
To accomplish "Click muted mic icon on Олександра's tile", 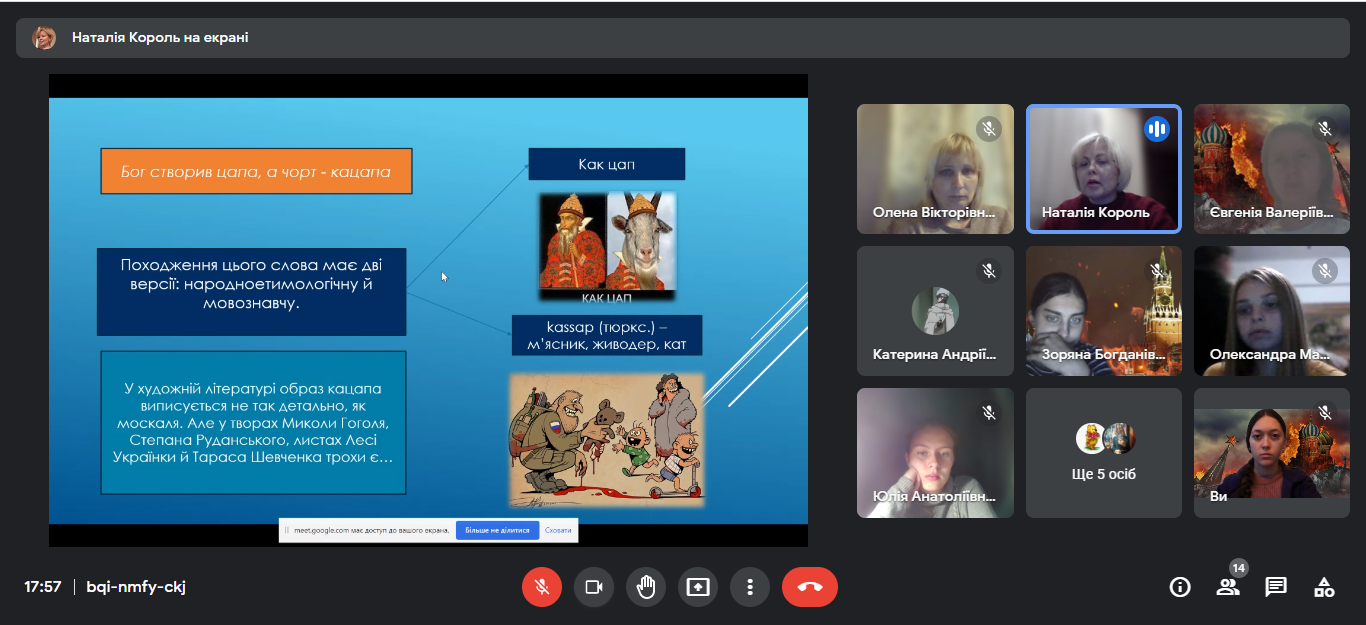I will tap(1325, 271).
